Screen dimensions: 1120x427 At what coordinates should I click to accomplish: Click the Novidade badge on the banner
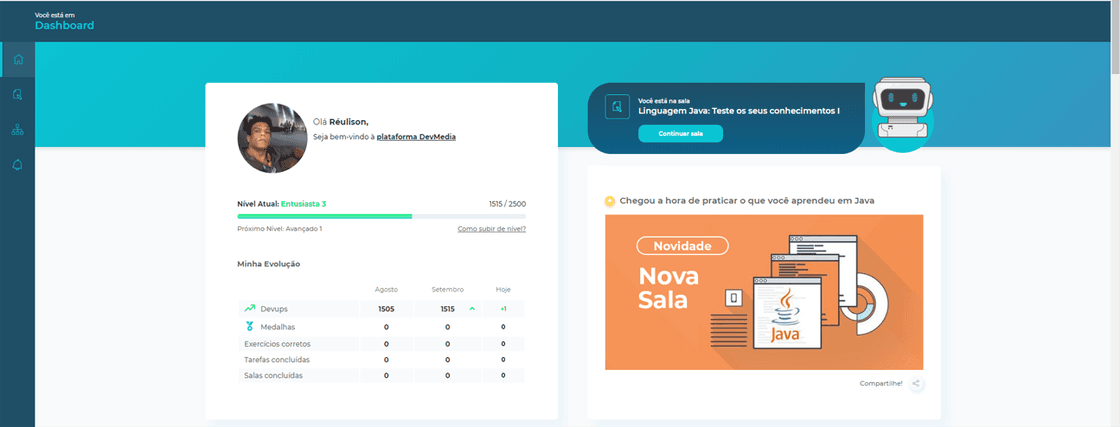pyautogui.click(x=682, y=246)
